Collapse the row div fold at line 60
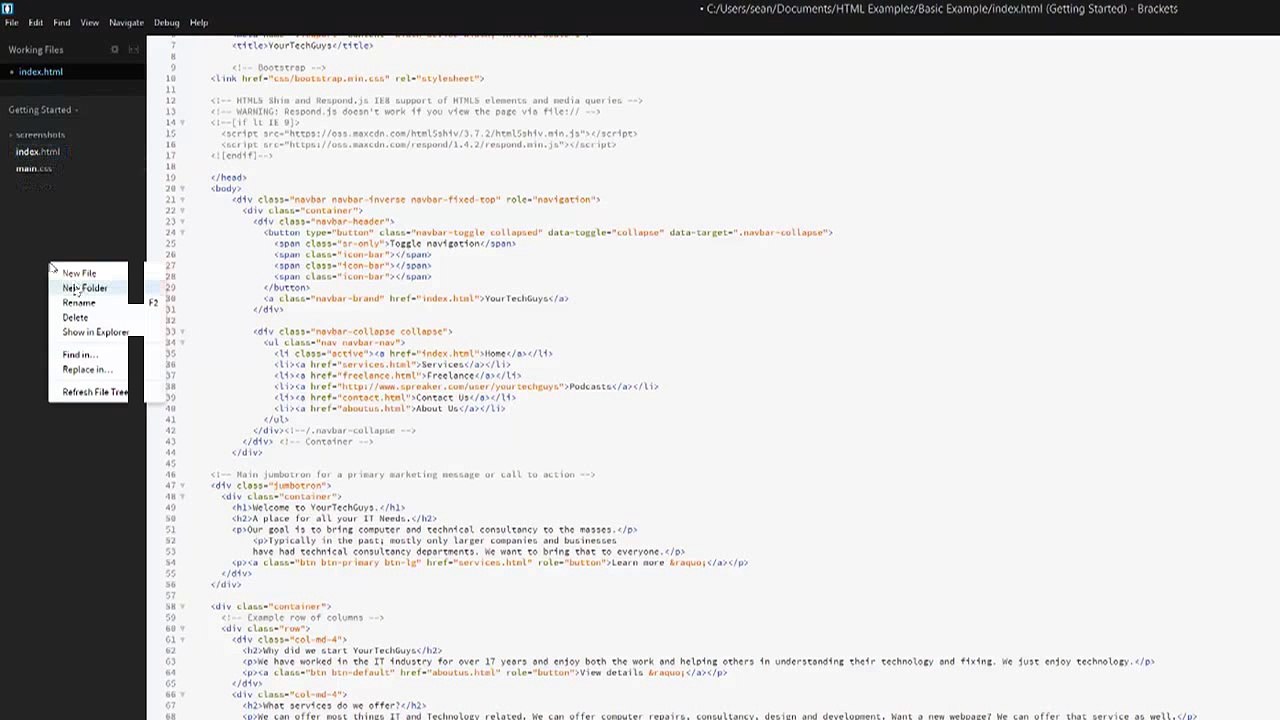1280x720 pixels. click(x=181, y=628)
